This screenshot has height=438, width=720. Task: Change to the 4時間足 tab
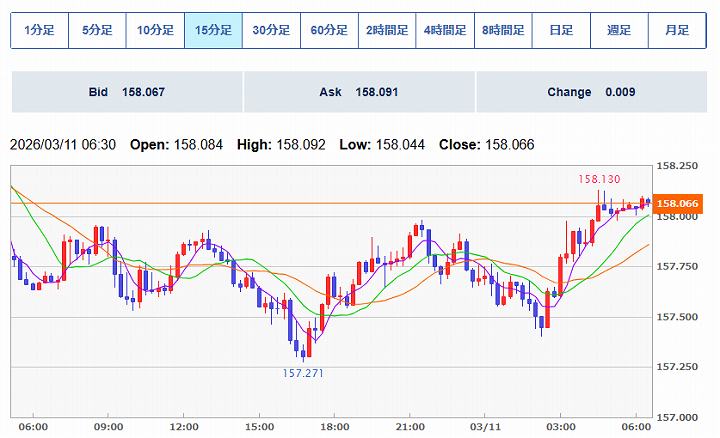tap(445, 30)
